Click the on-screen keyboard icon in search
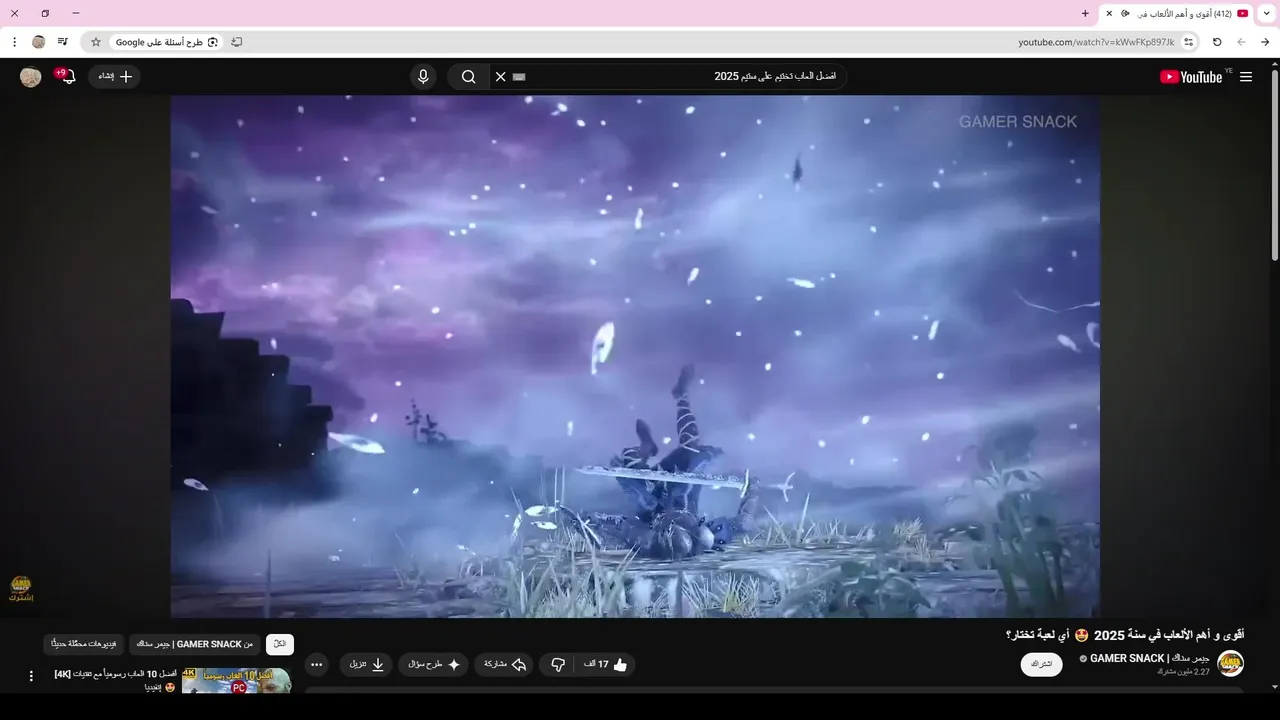Image resolution: width=1280 pixels, height=720 pixels. coord(519,77)
